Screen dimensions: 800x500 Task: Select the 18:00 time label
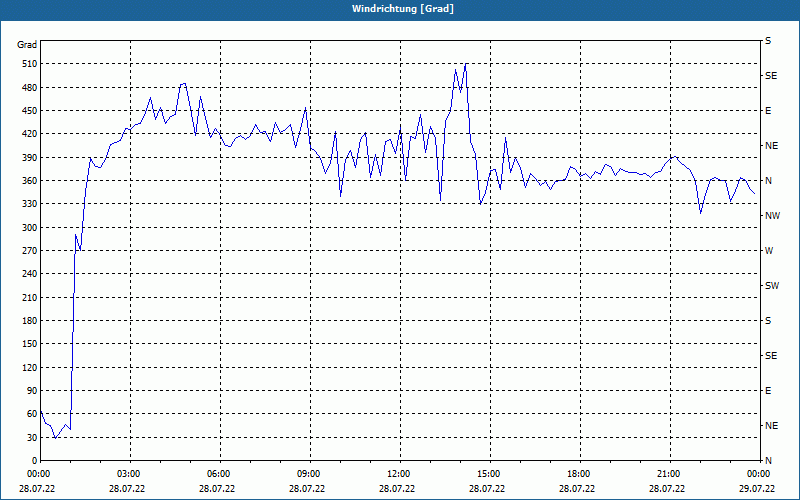tap(577, 474)
